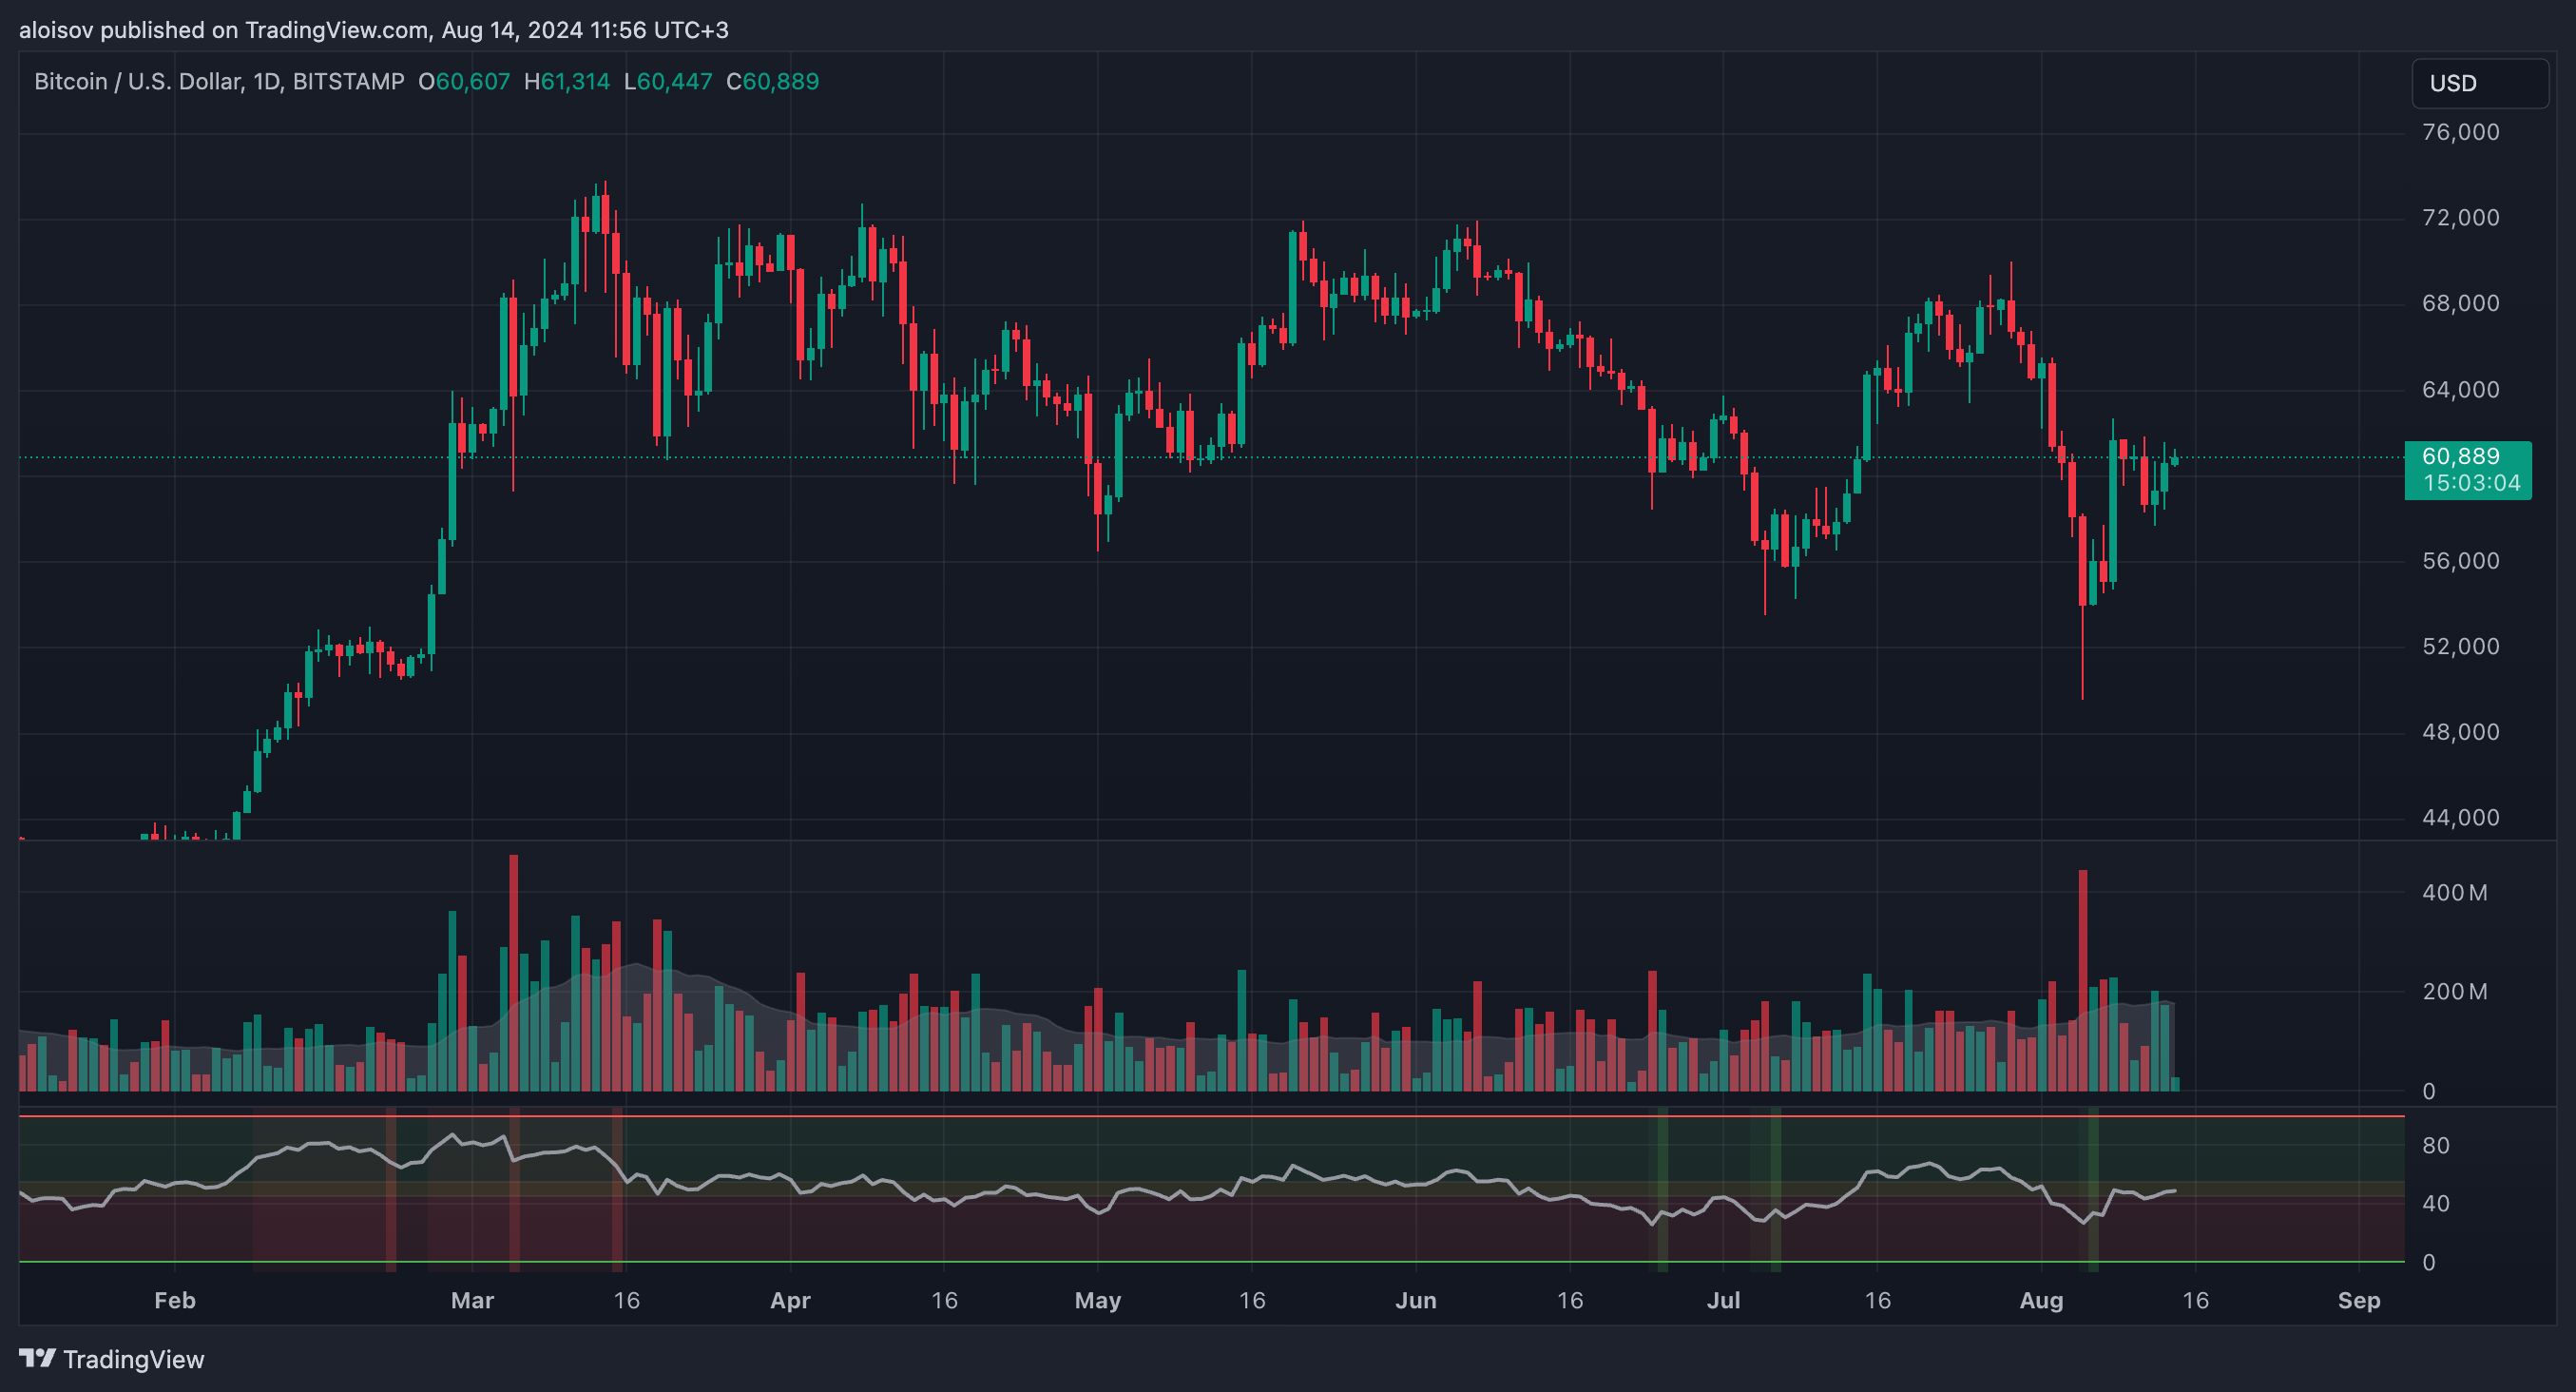The image size is (2576, 1392).
Task: Click the Aug label on time axis
Action: pyautogui.click(x=2041, y=1301)
